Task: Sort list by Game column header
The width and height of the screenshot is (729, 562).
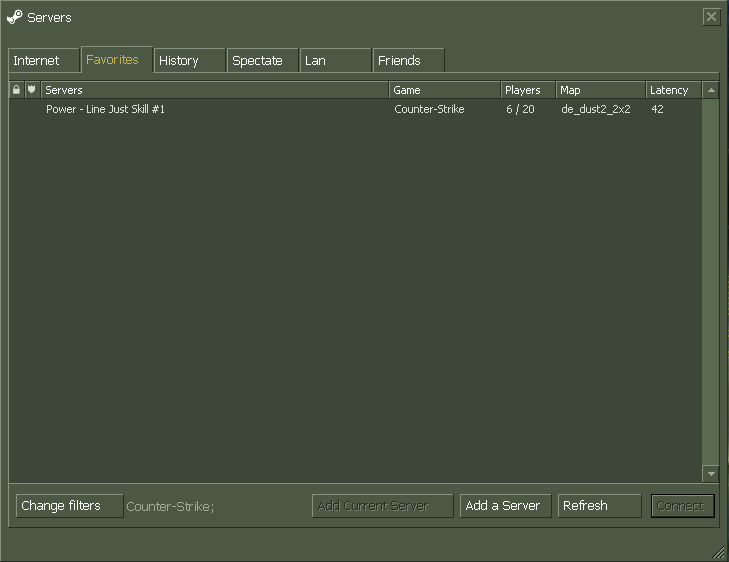Action: tap(444, 90)
